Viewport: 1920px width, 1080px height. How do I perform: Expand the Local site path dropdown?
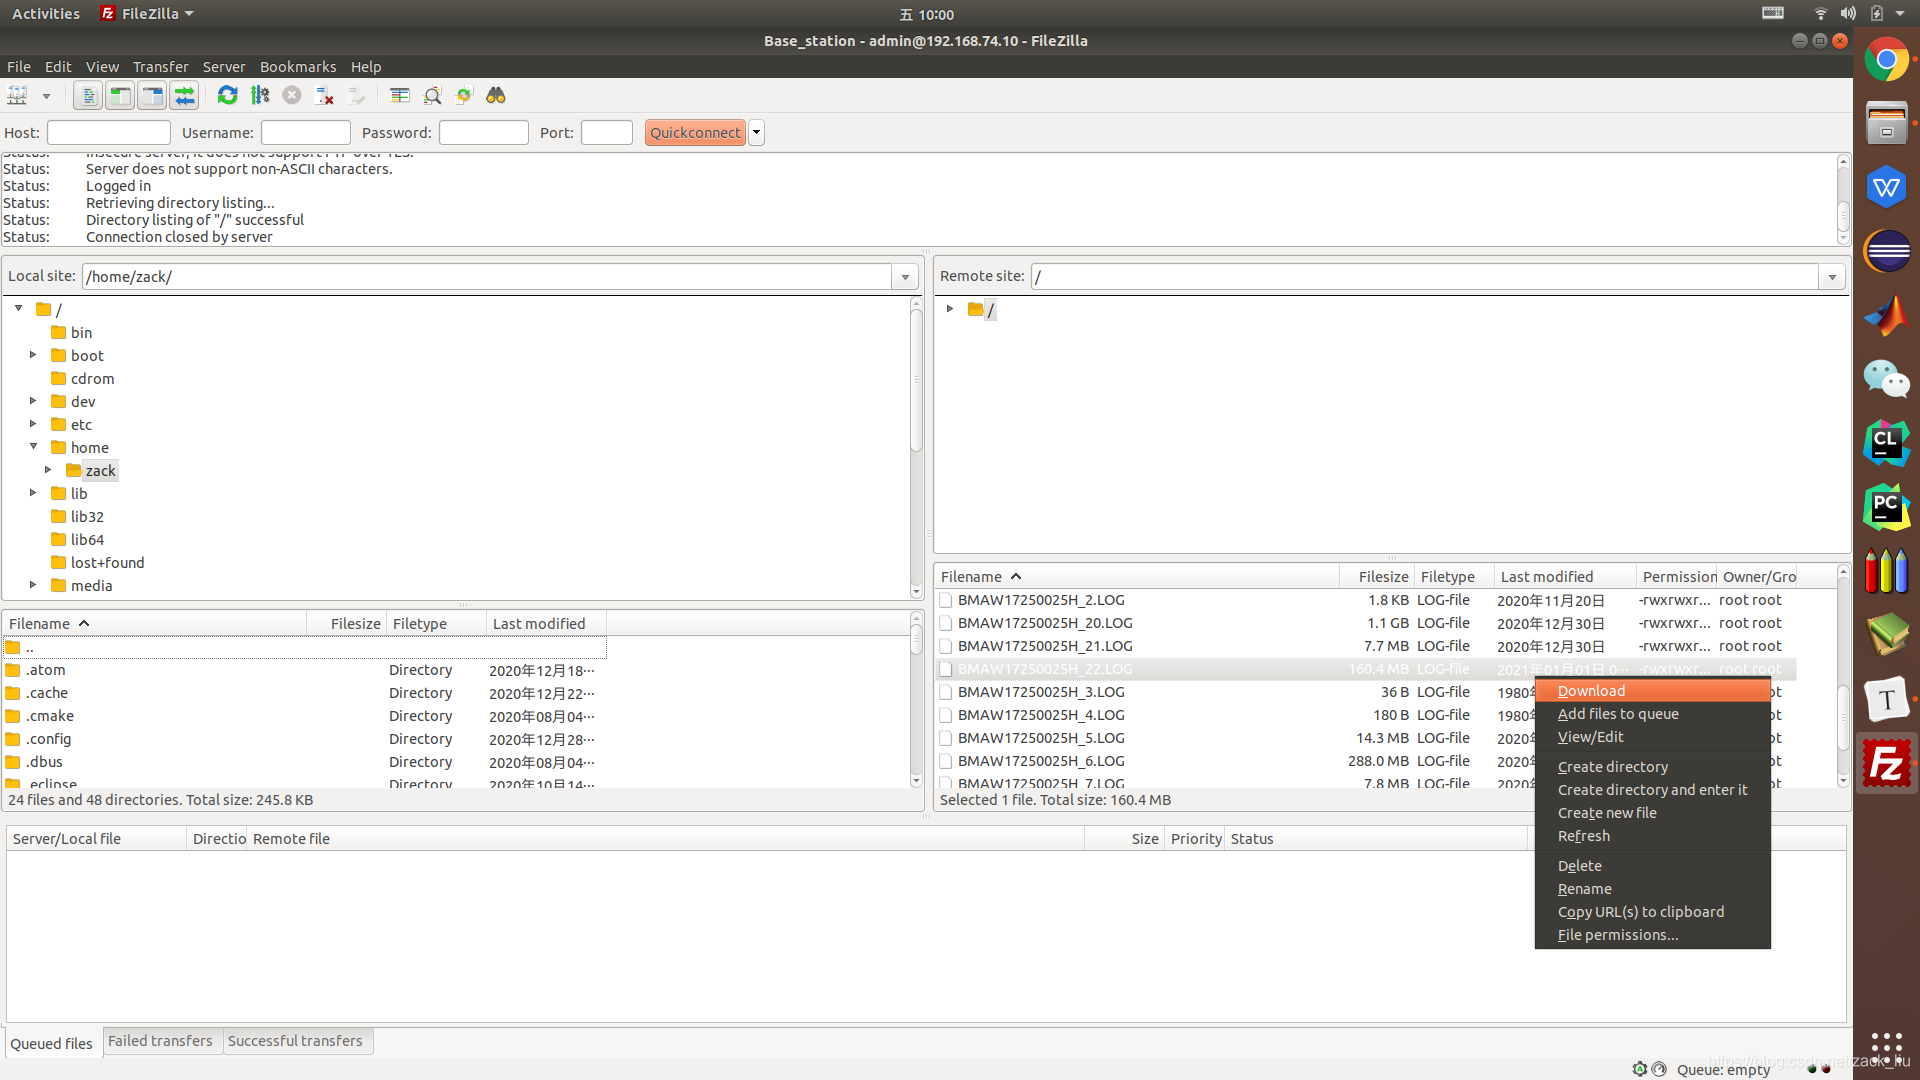(x=905, y=277)
